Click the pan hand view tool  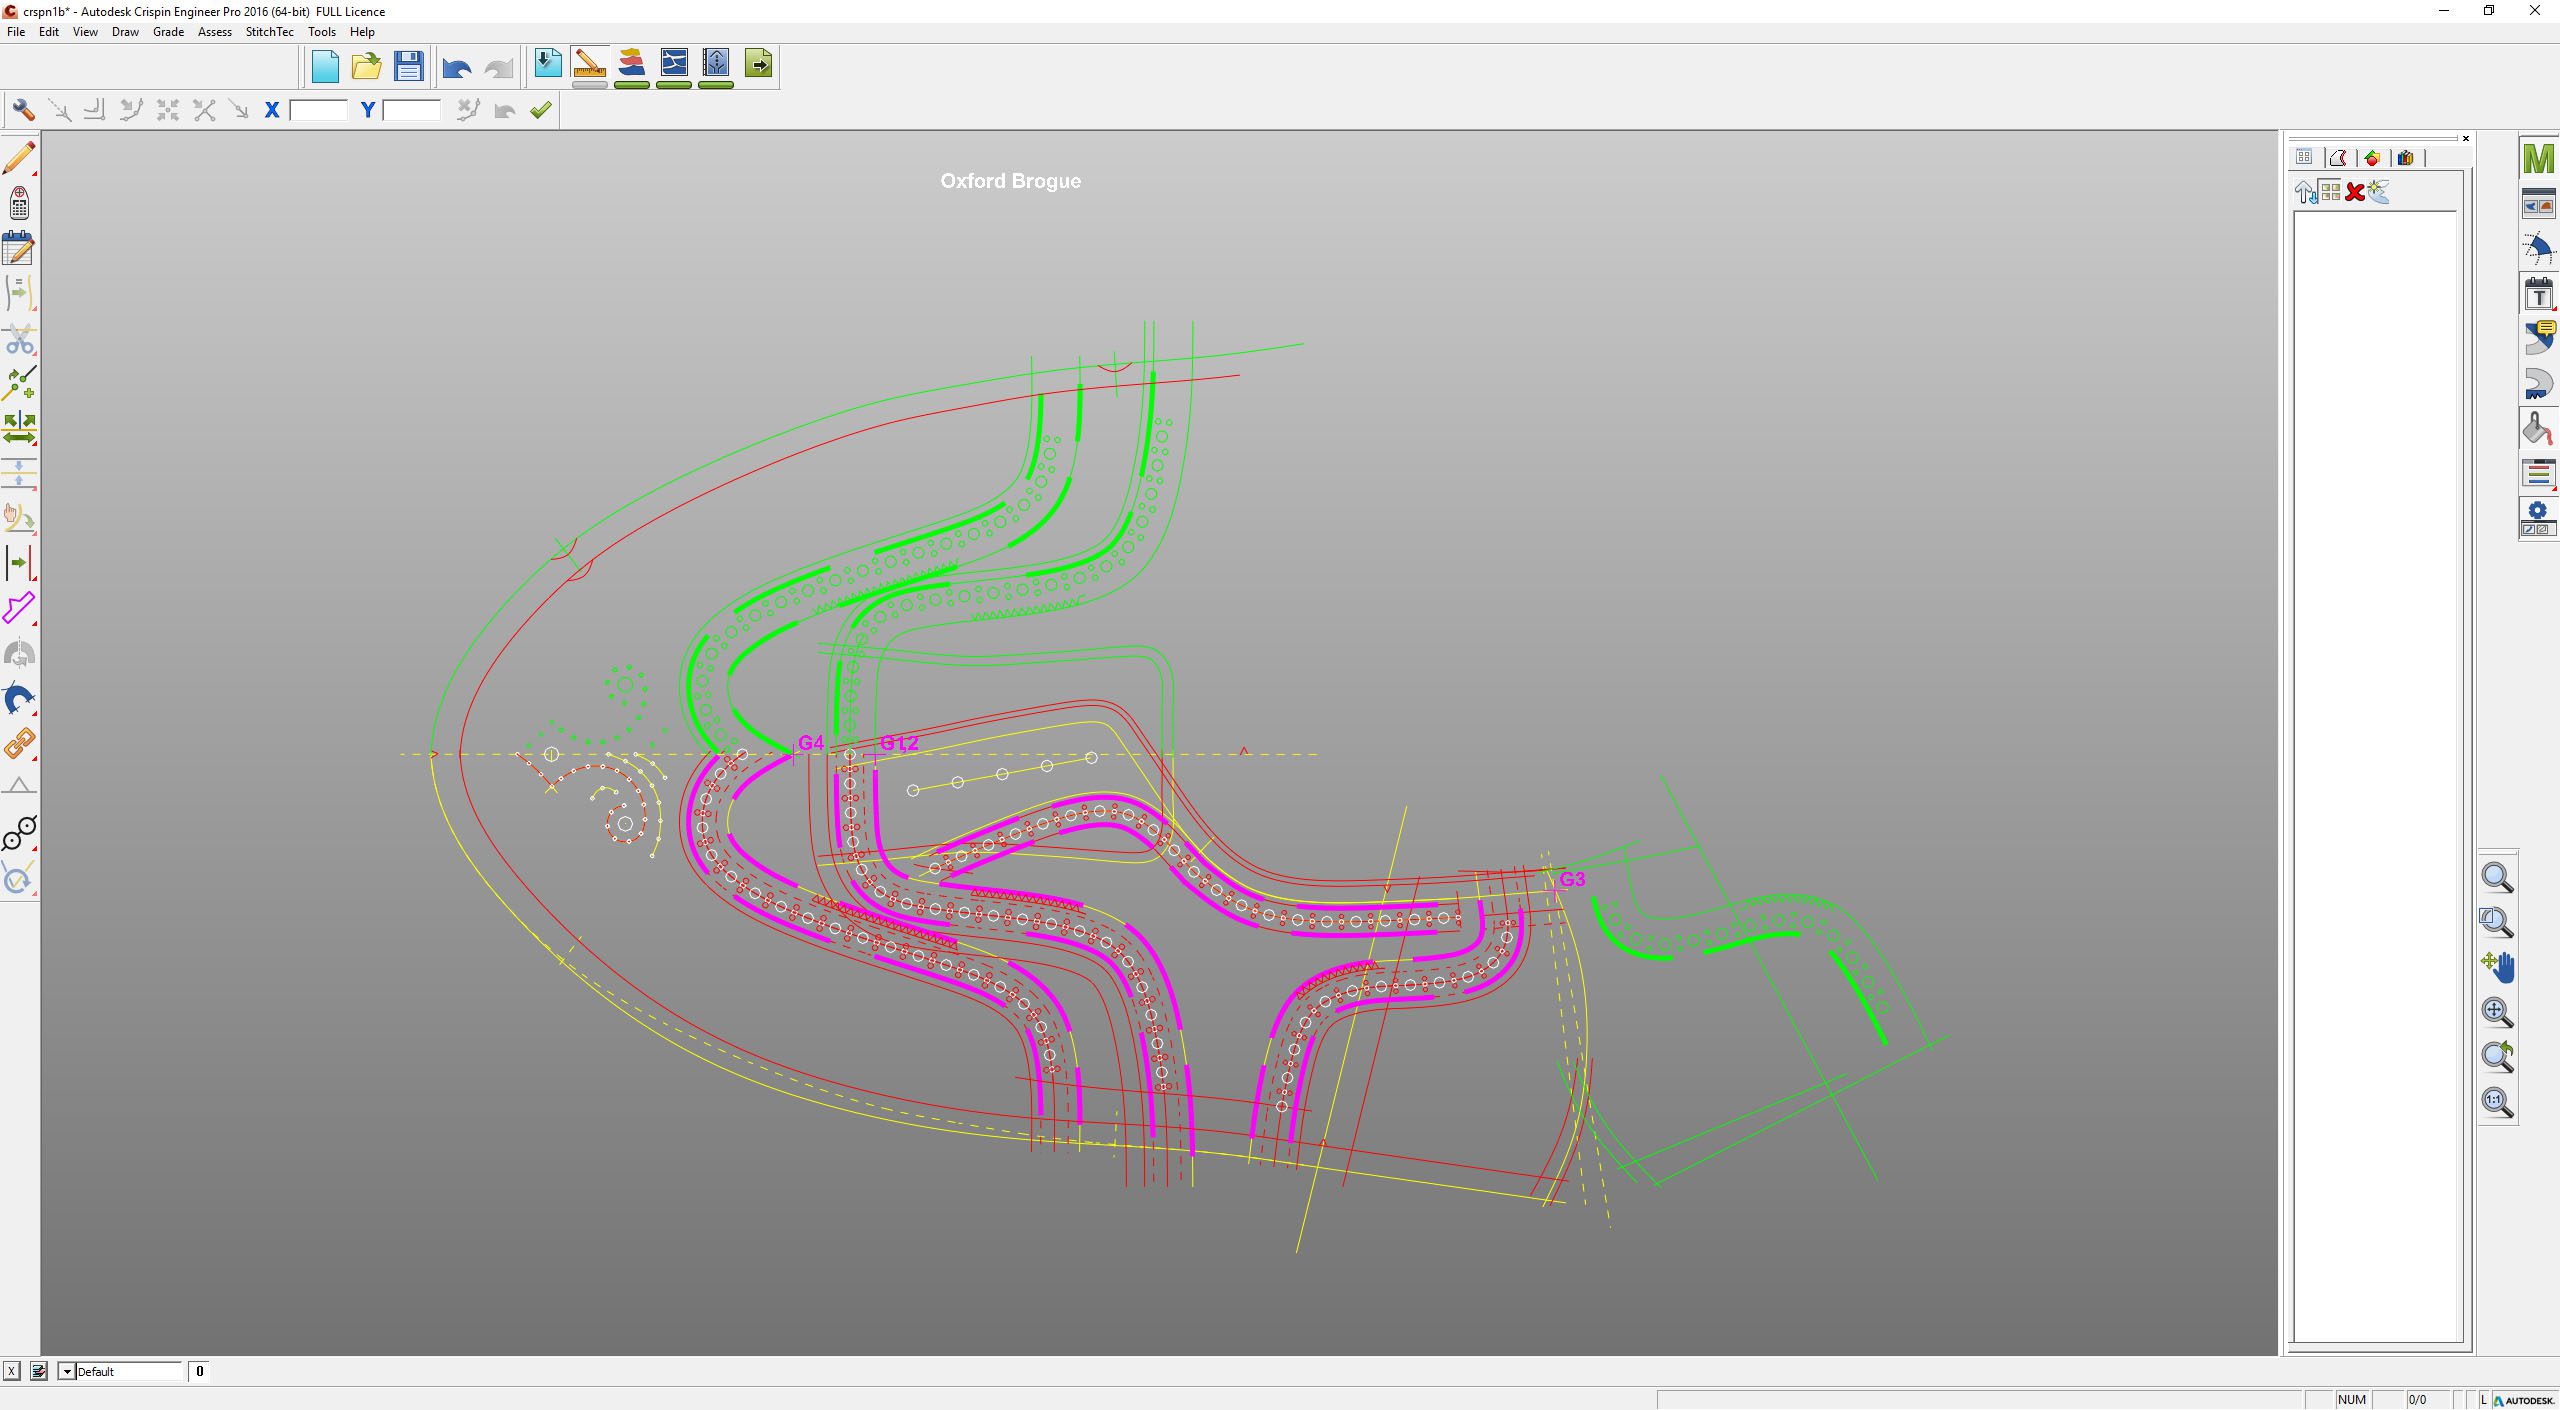[2497, 966]
